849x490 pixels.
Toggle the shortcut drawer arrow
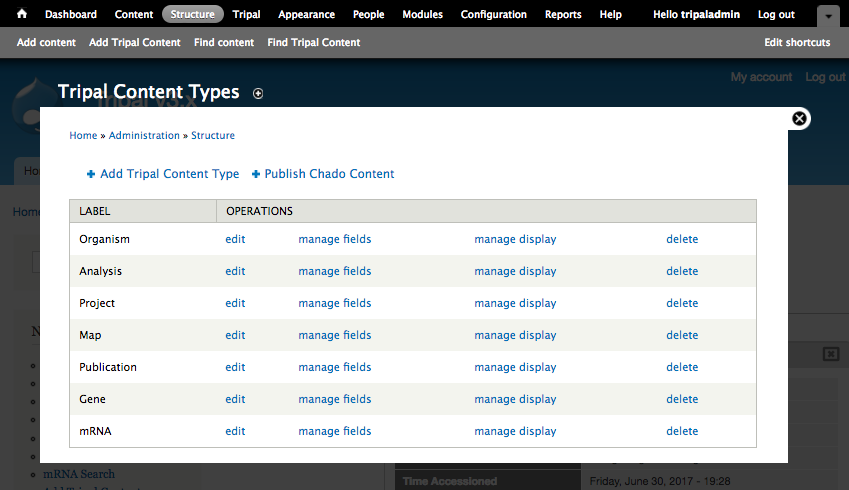pos(828,17)
